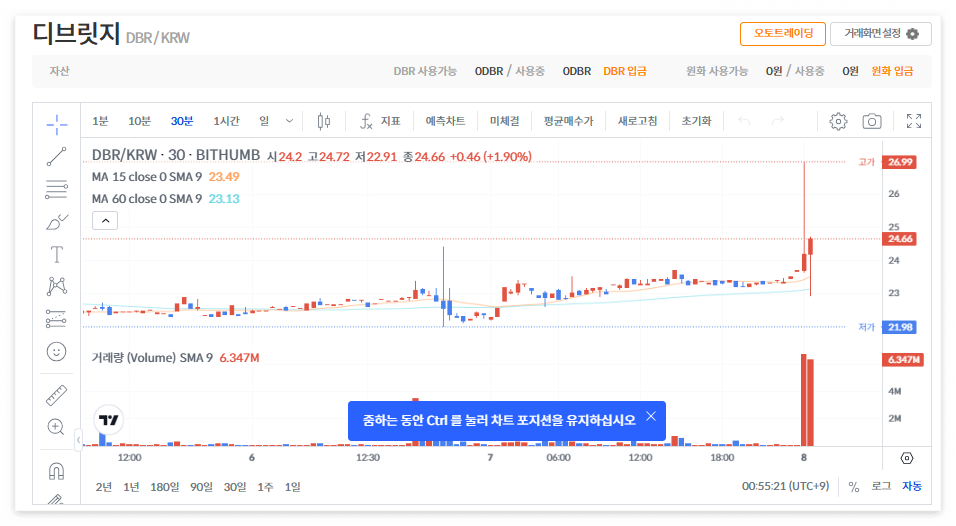Click the DBR 입금 deposit link
The image size is (956, 526).
(625, 71)
